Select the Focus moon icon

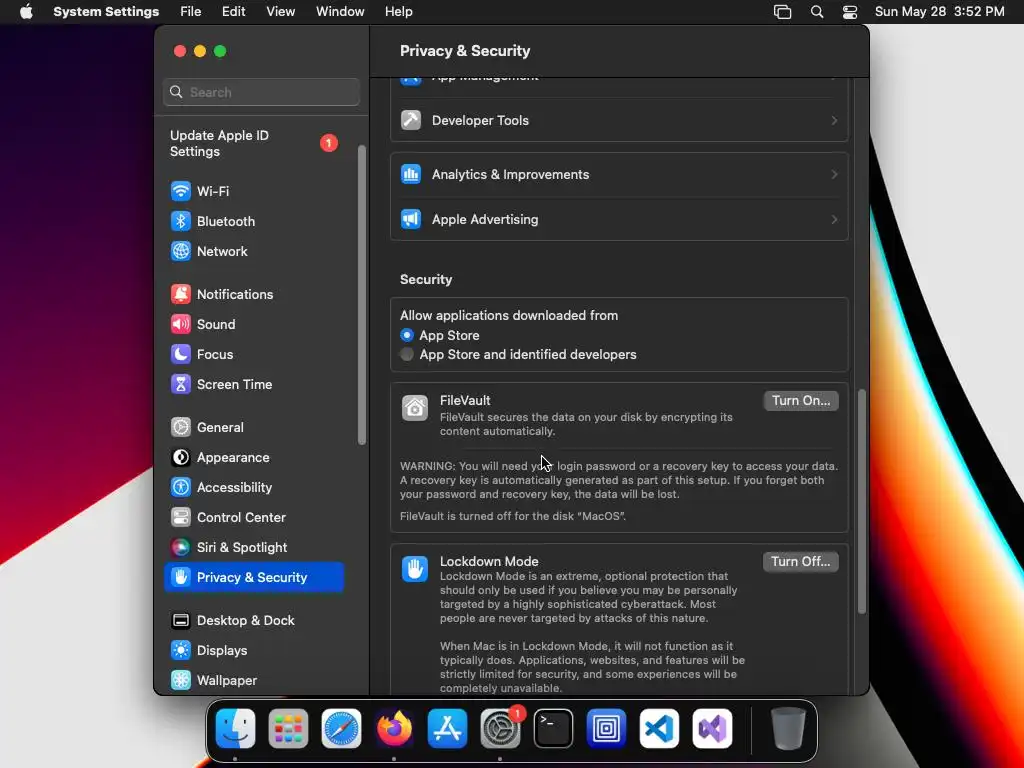click(x=181, y=355)
